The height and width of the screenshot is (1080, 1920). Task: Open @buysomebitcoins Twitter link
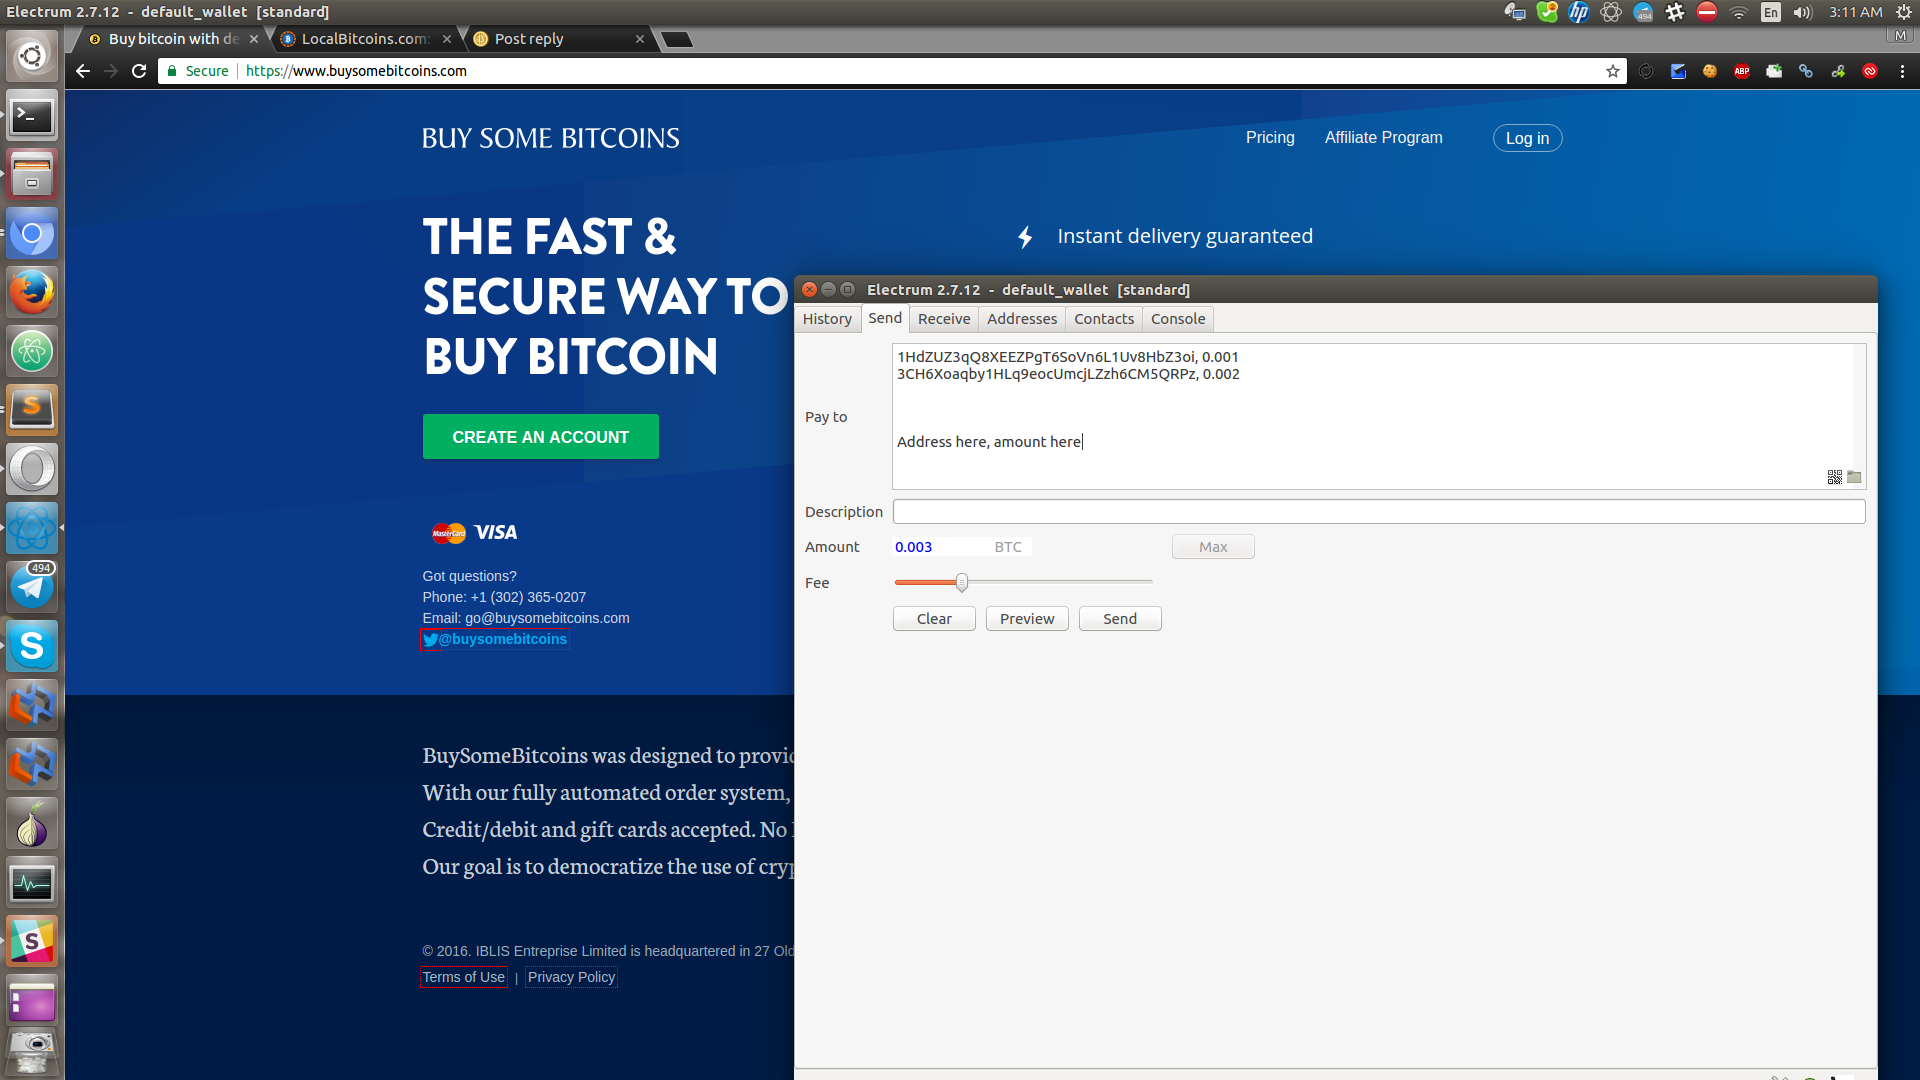pyautogui.click(x=495, y=639)
